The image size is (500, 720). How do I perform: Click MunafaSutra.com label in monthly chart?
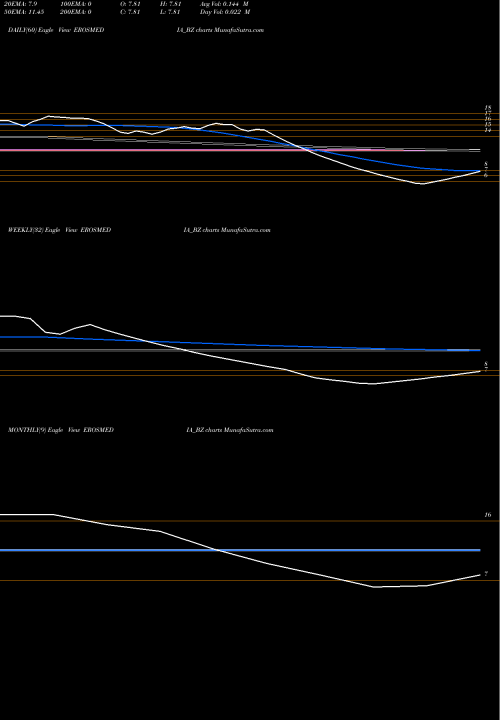tap(248, 430)
